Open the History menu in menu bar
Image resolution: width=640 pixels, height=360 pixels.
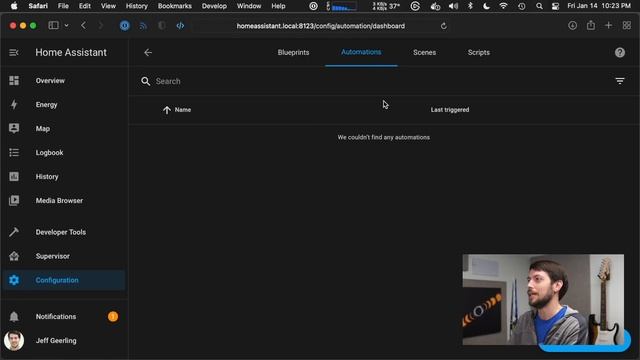(x=136, y=6)
